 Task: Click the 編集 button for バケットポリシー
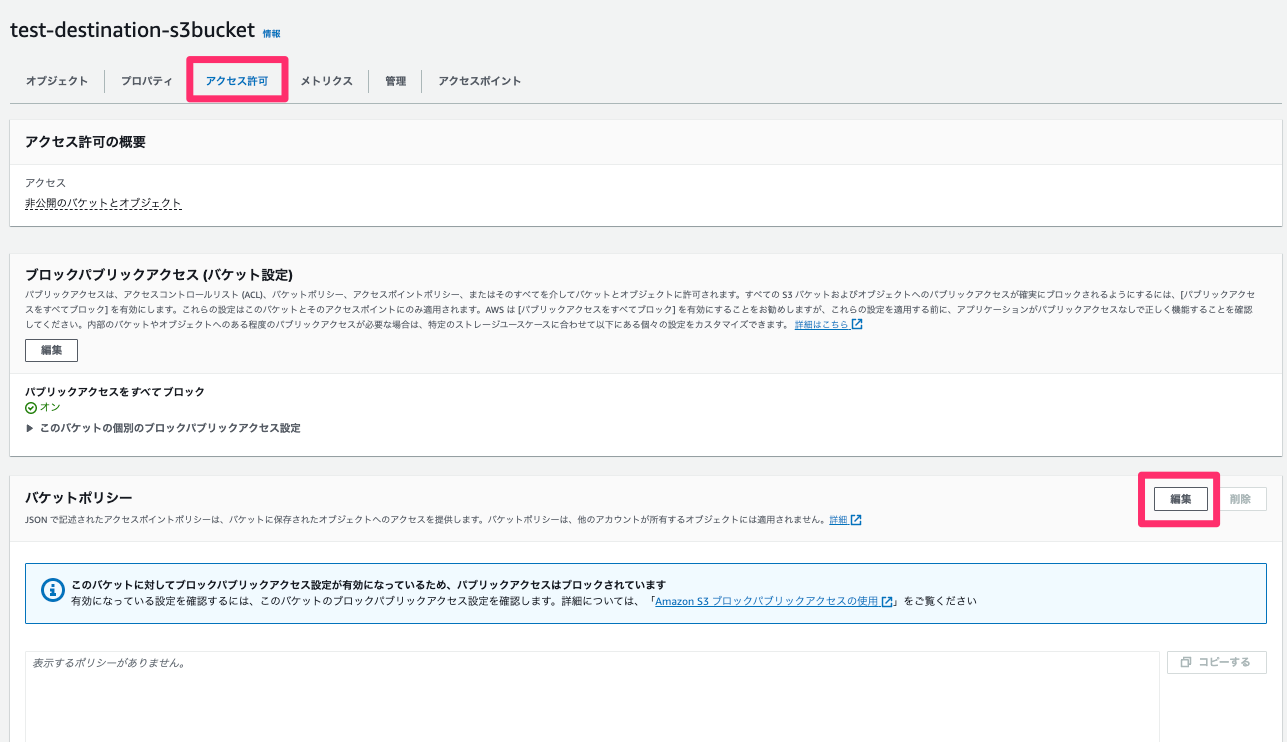(x=1180, y=498)
